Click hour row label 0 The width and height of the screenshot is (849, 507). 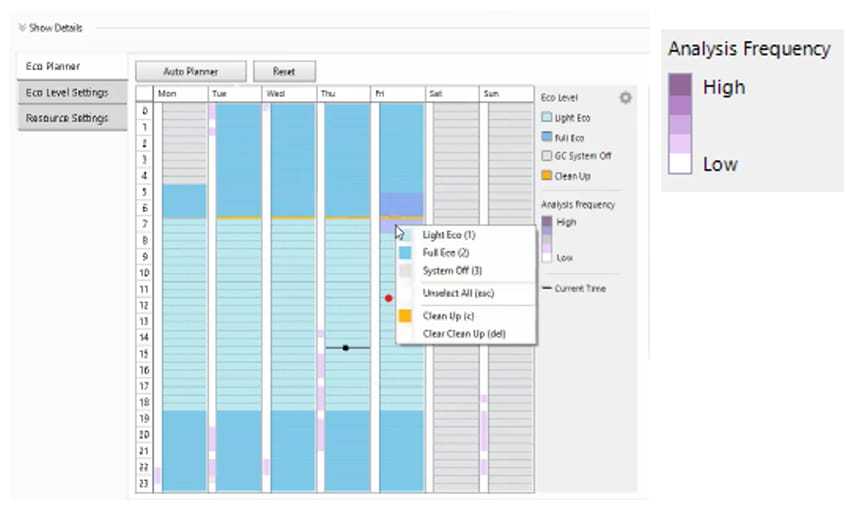[x=145, y=110]
